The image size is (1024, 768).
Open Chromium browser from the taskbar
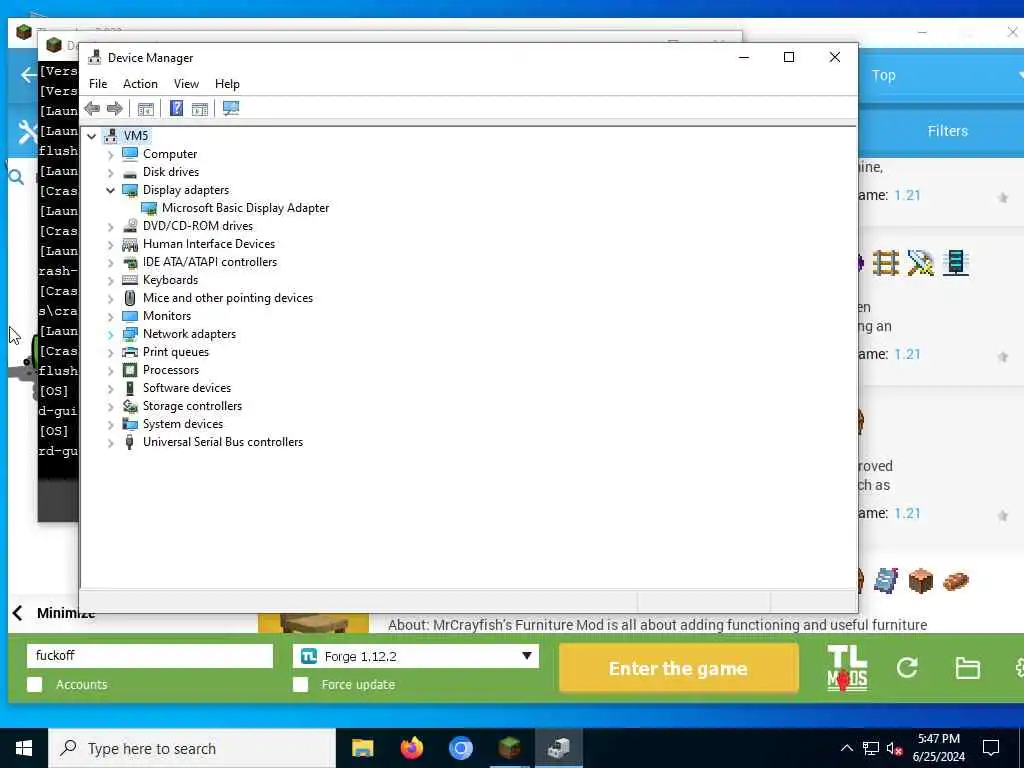(x=460, y=748)
